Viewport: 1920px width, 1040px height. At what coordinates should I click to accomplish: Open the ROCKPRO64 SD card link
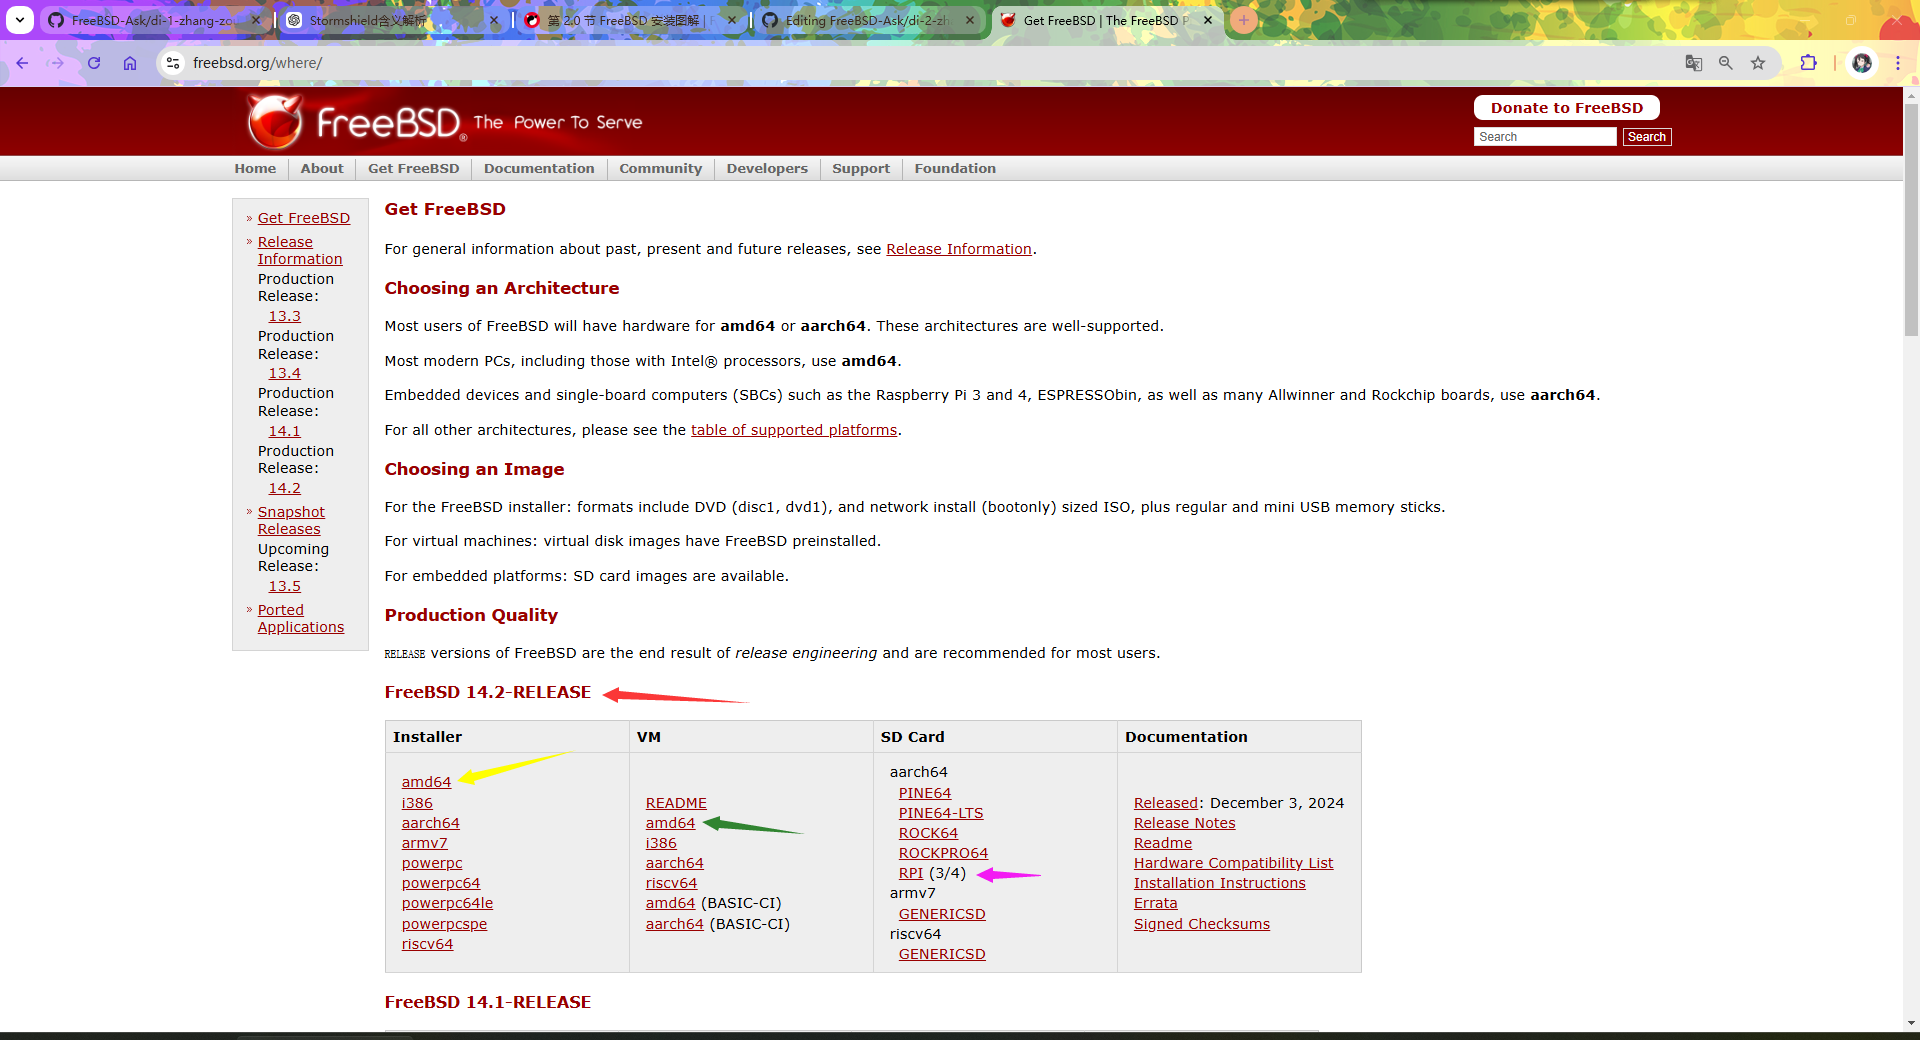[x=943, y=853]
